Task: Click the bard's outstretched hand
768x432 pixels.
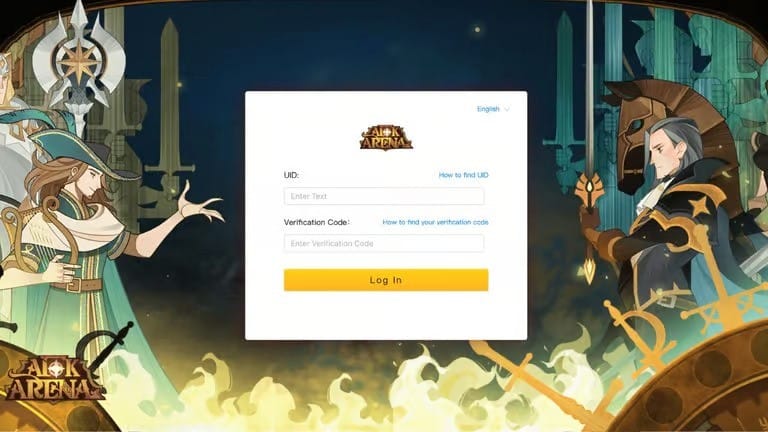Action: (x=198, y=203)
